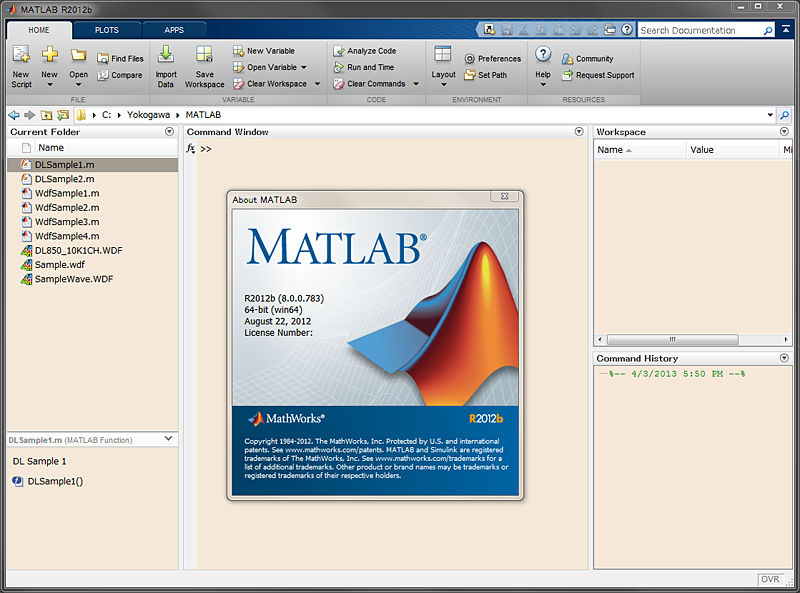Open a file via Open folder icon
This screenshot has width=800, height=593.
pos(78,55)
